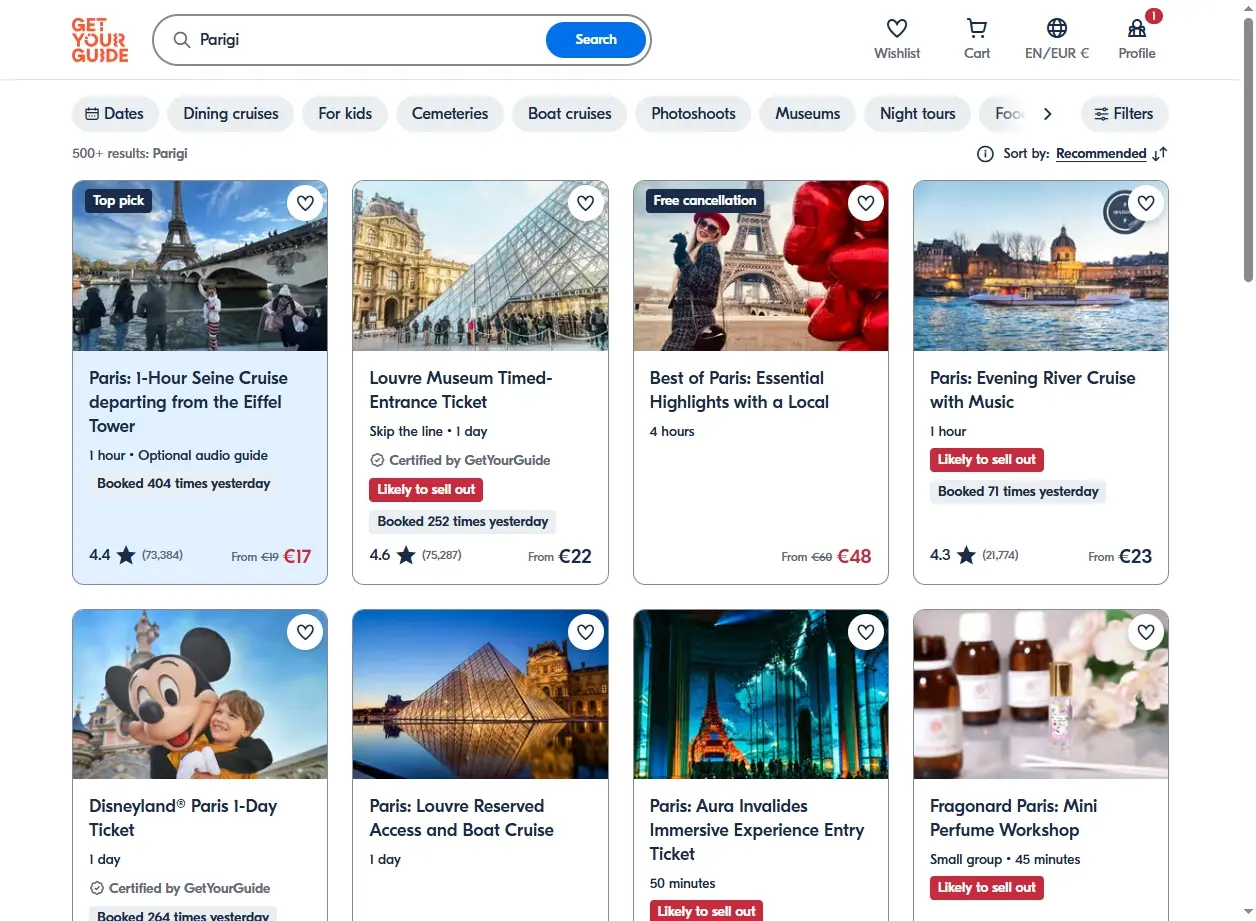Open the Profile icon with notification badge
The width and height of the screenshot is (1256, 921).
pos(1137,28)
